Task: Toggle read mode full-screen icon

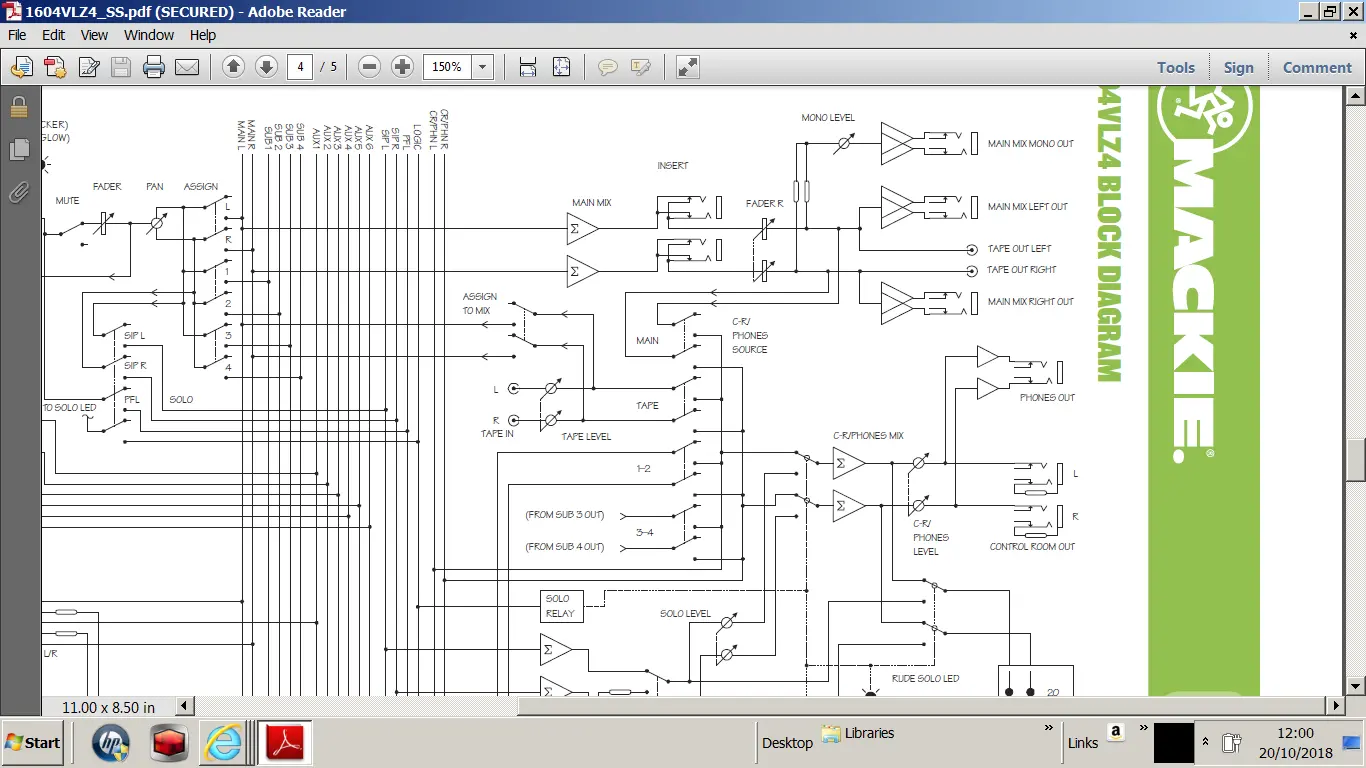Action: coord(687,67)
